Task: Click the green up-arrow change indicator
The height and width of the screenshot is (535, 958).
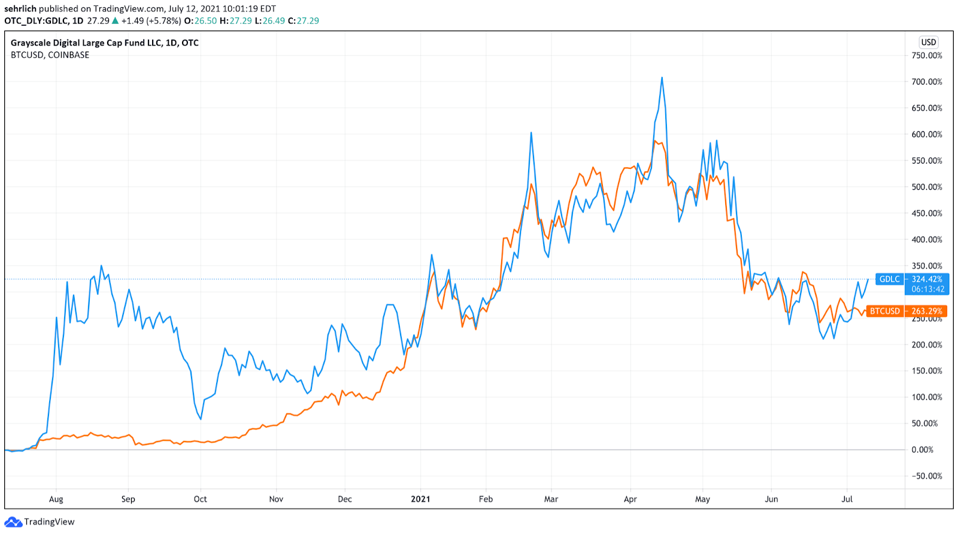Action: pyautogui.click(x=115, y=21)
